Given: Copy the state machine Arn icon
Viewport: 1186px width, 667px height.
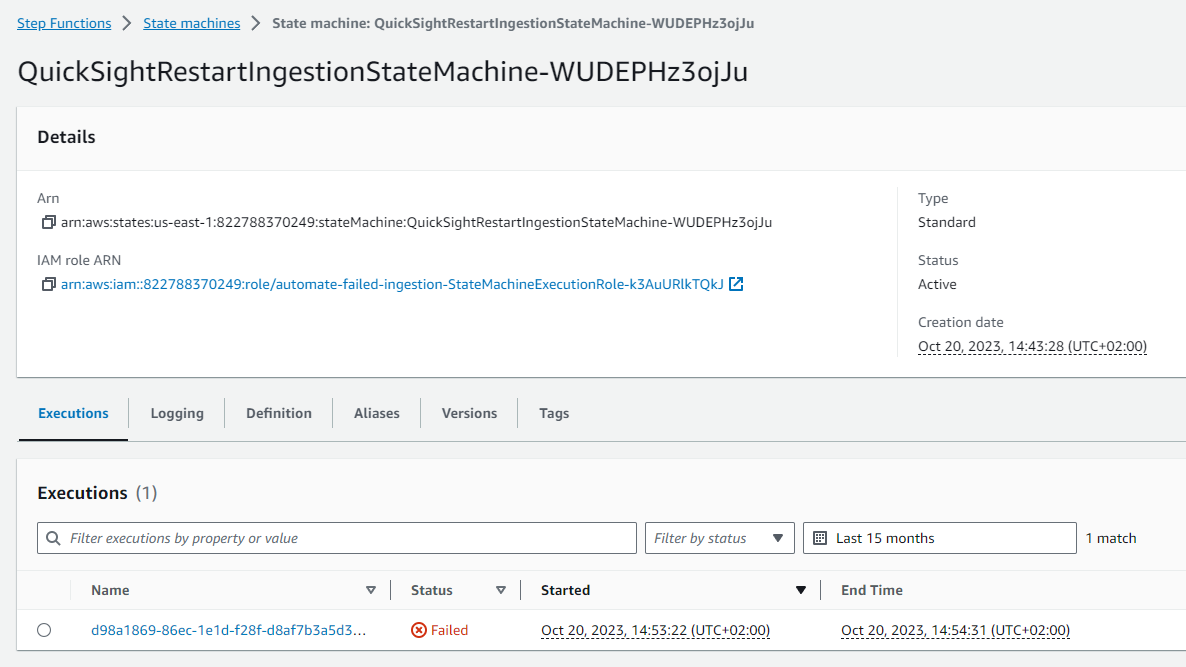Looking at the screenshot, I should click(48, 222).
